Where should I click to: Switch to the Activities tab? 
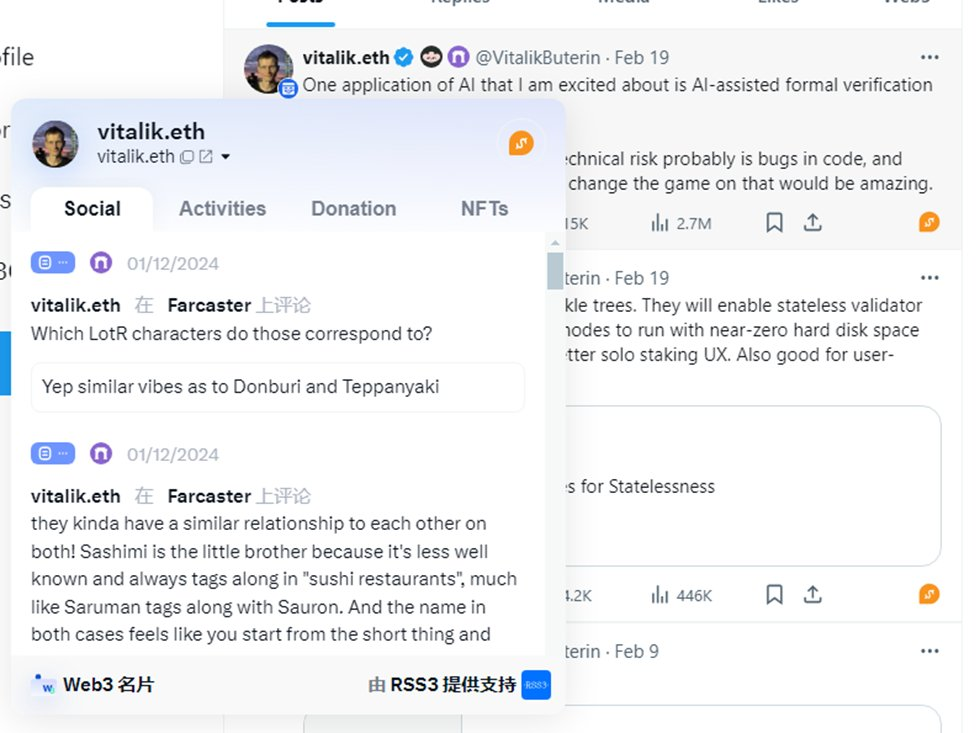tap(222, 208)
